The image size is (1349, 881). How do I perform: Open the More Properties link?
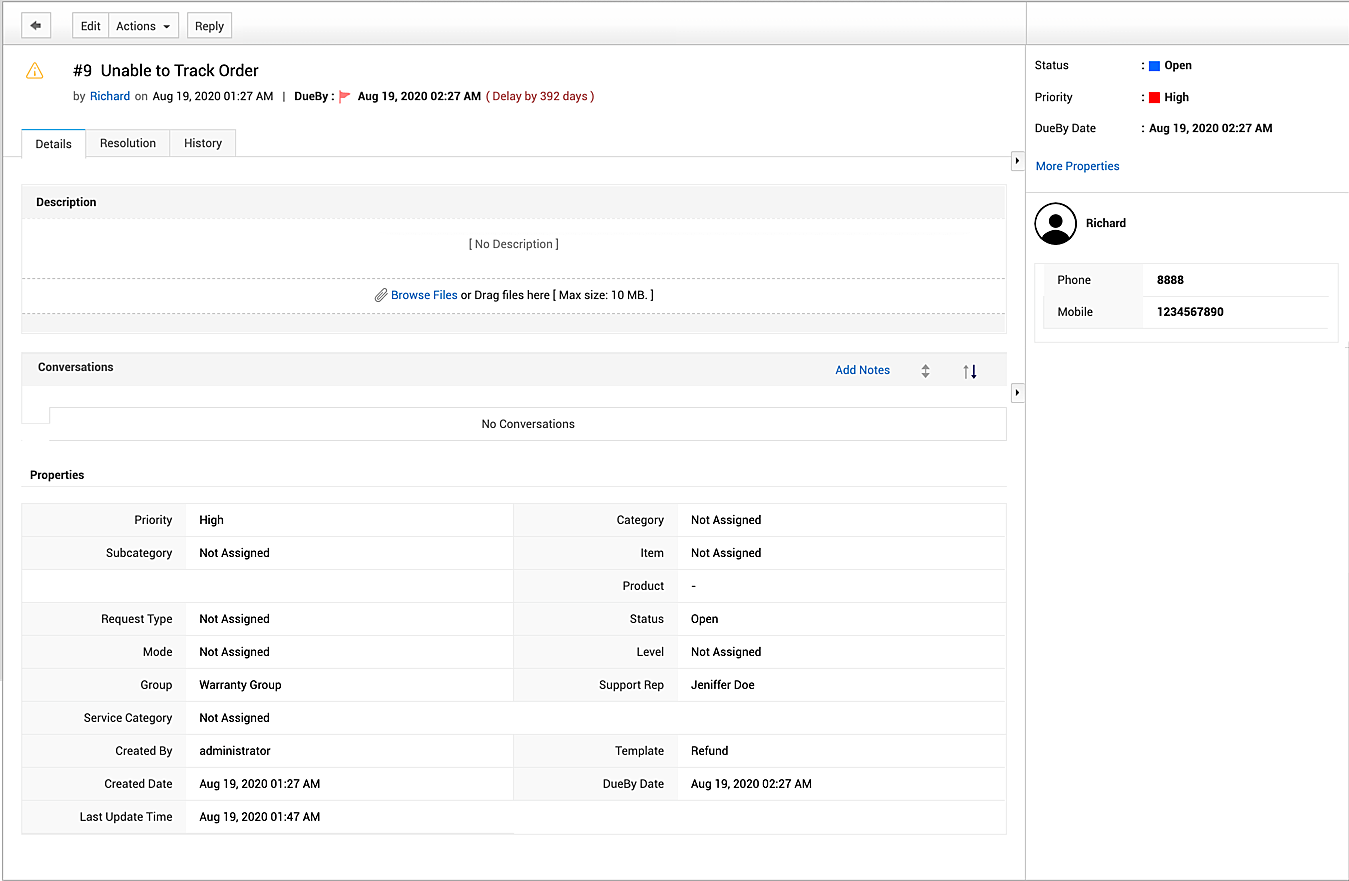[x=1077, y=166]
